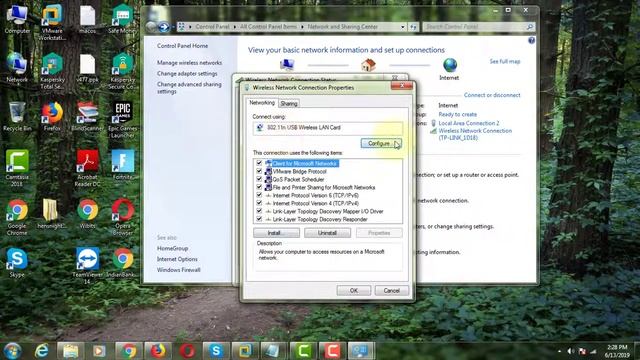Click the Uninstall button
Screen dimensions: 640x360
click(x=327, y=233)
